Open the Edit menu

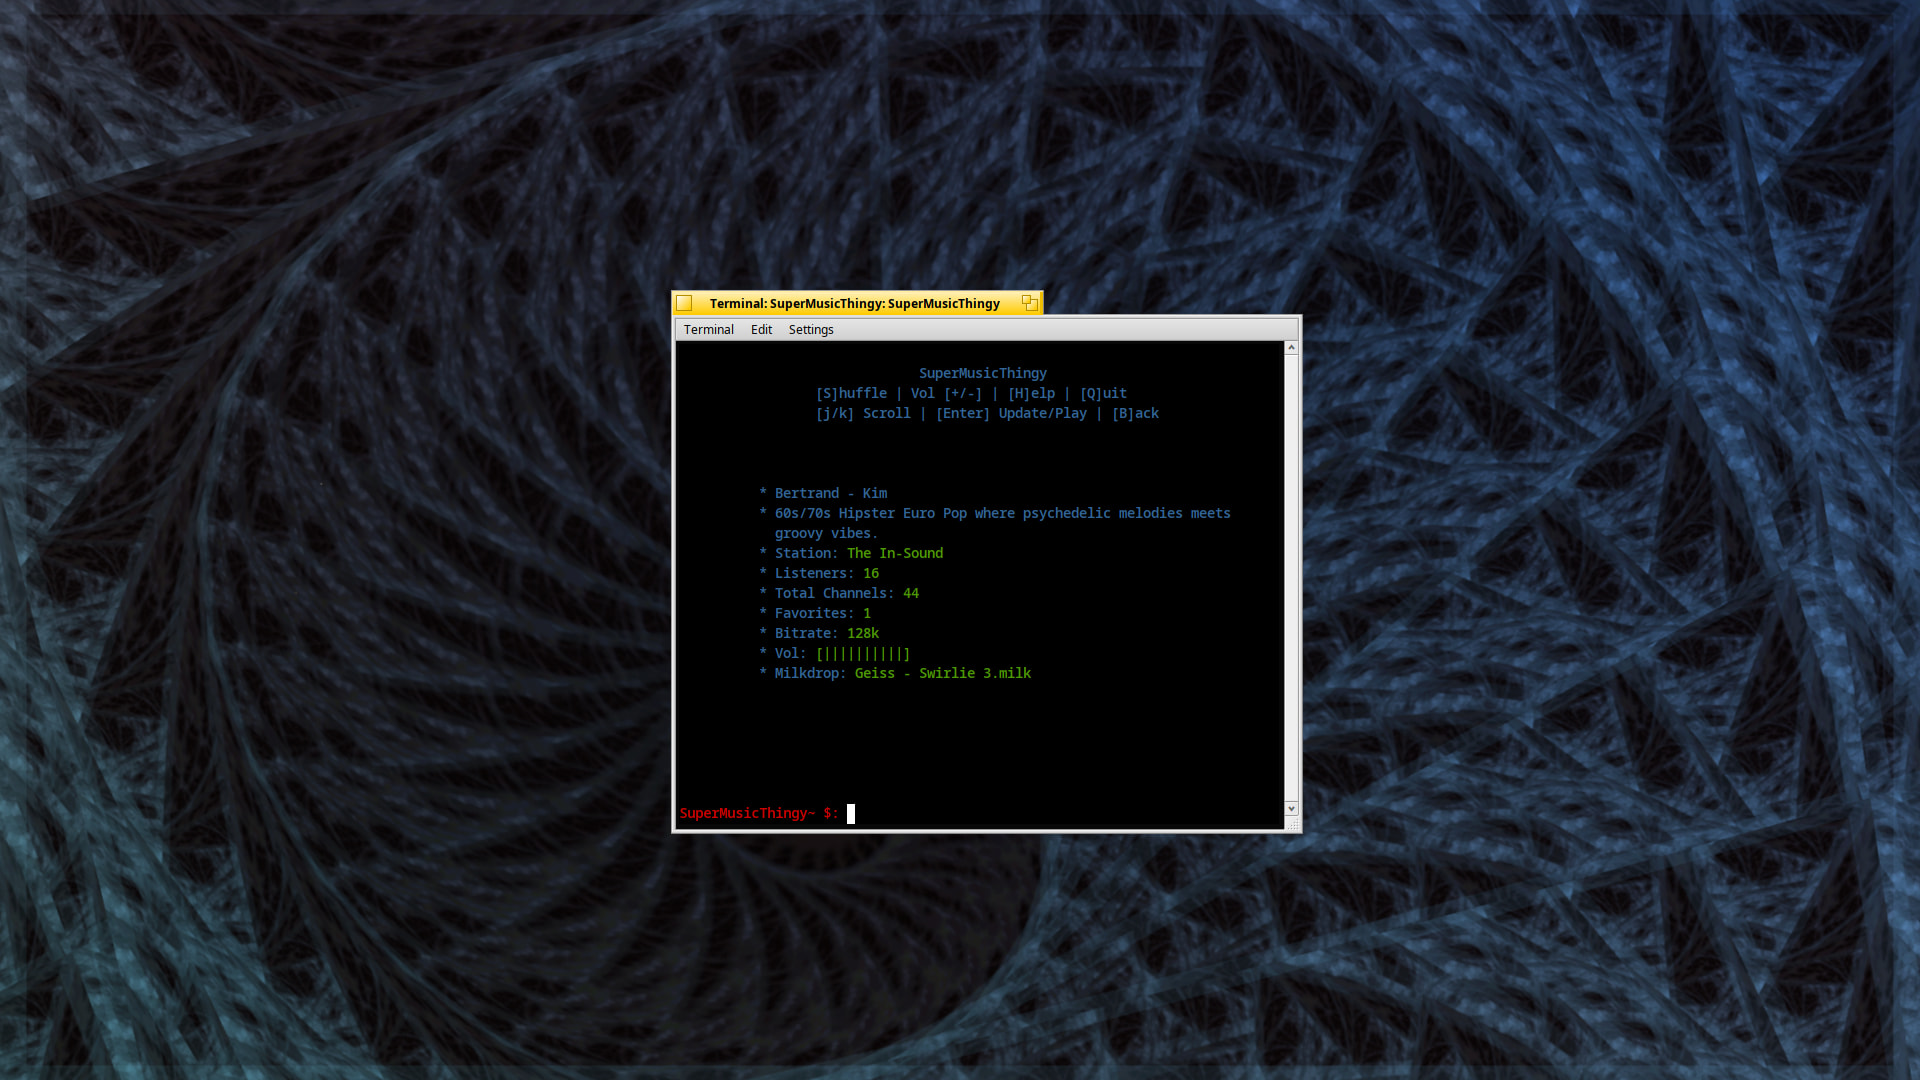(x=761, y=329)
